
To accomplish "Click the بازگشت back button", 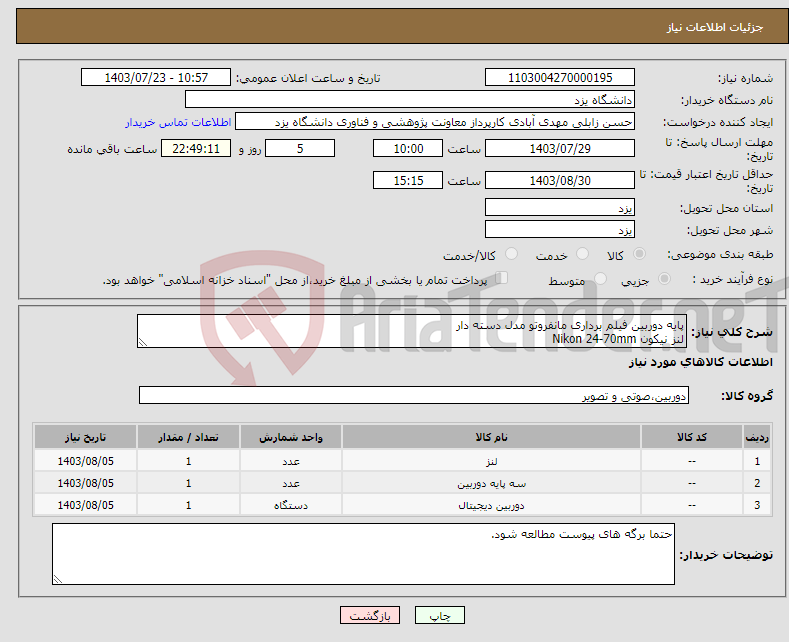I will click(370, 615).
